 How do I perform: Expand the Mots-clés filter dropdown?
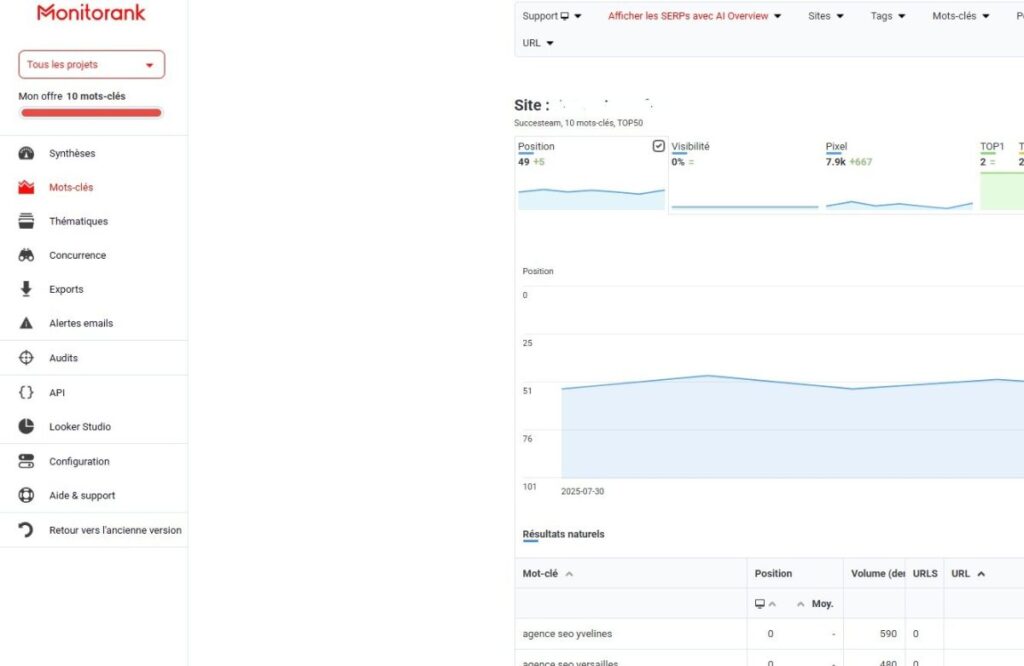pos(961,16)
